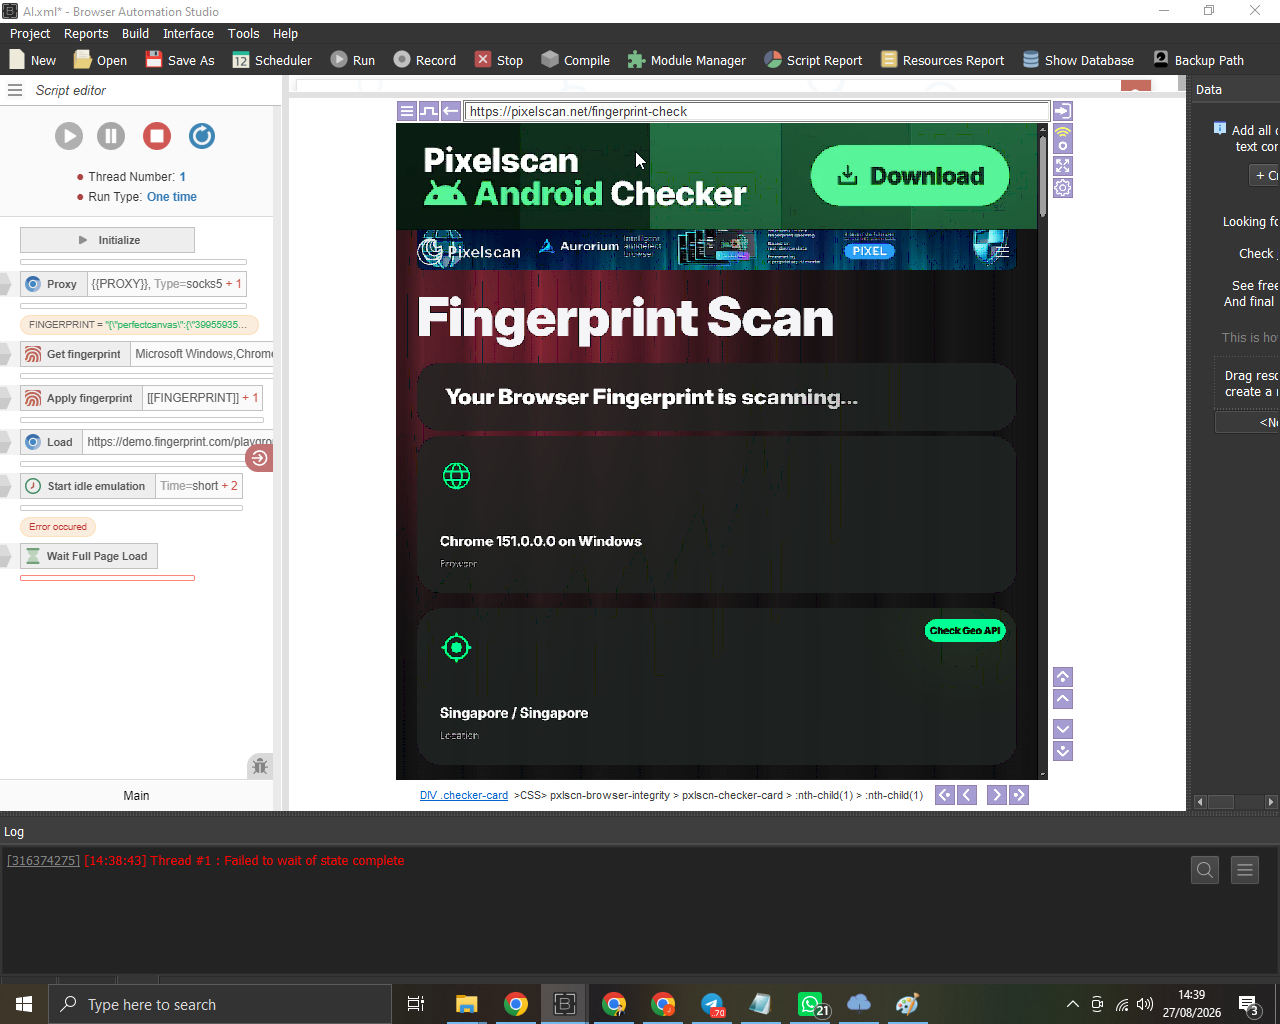The image size is (1280, 1024).
Task: View the Resources Report
Action: tap(942, 60)
